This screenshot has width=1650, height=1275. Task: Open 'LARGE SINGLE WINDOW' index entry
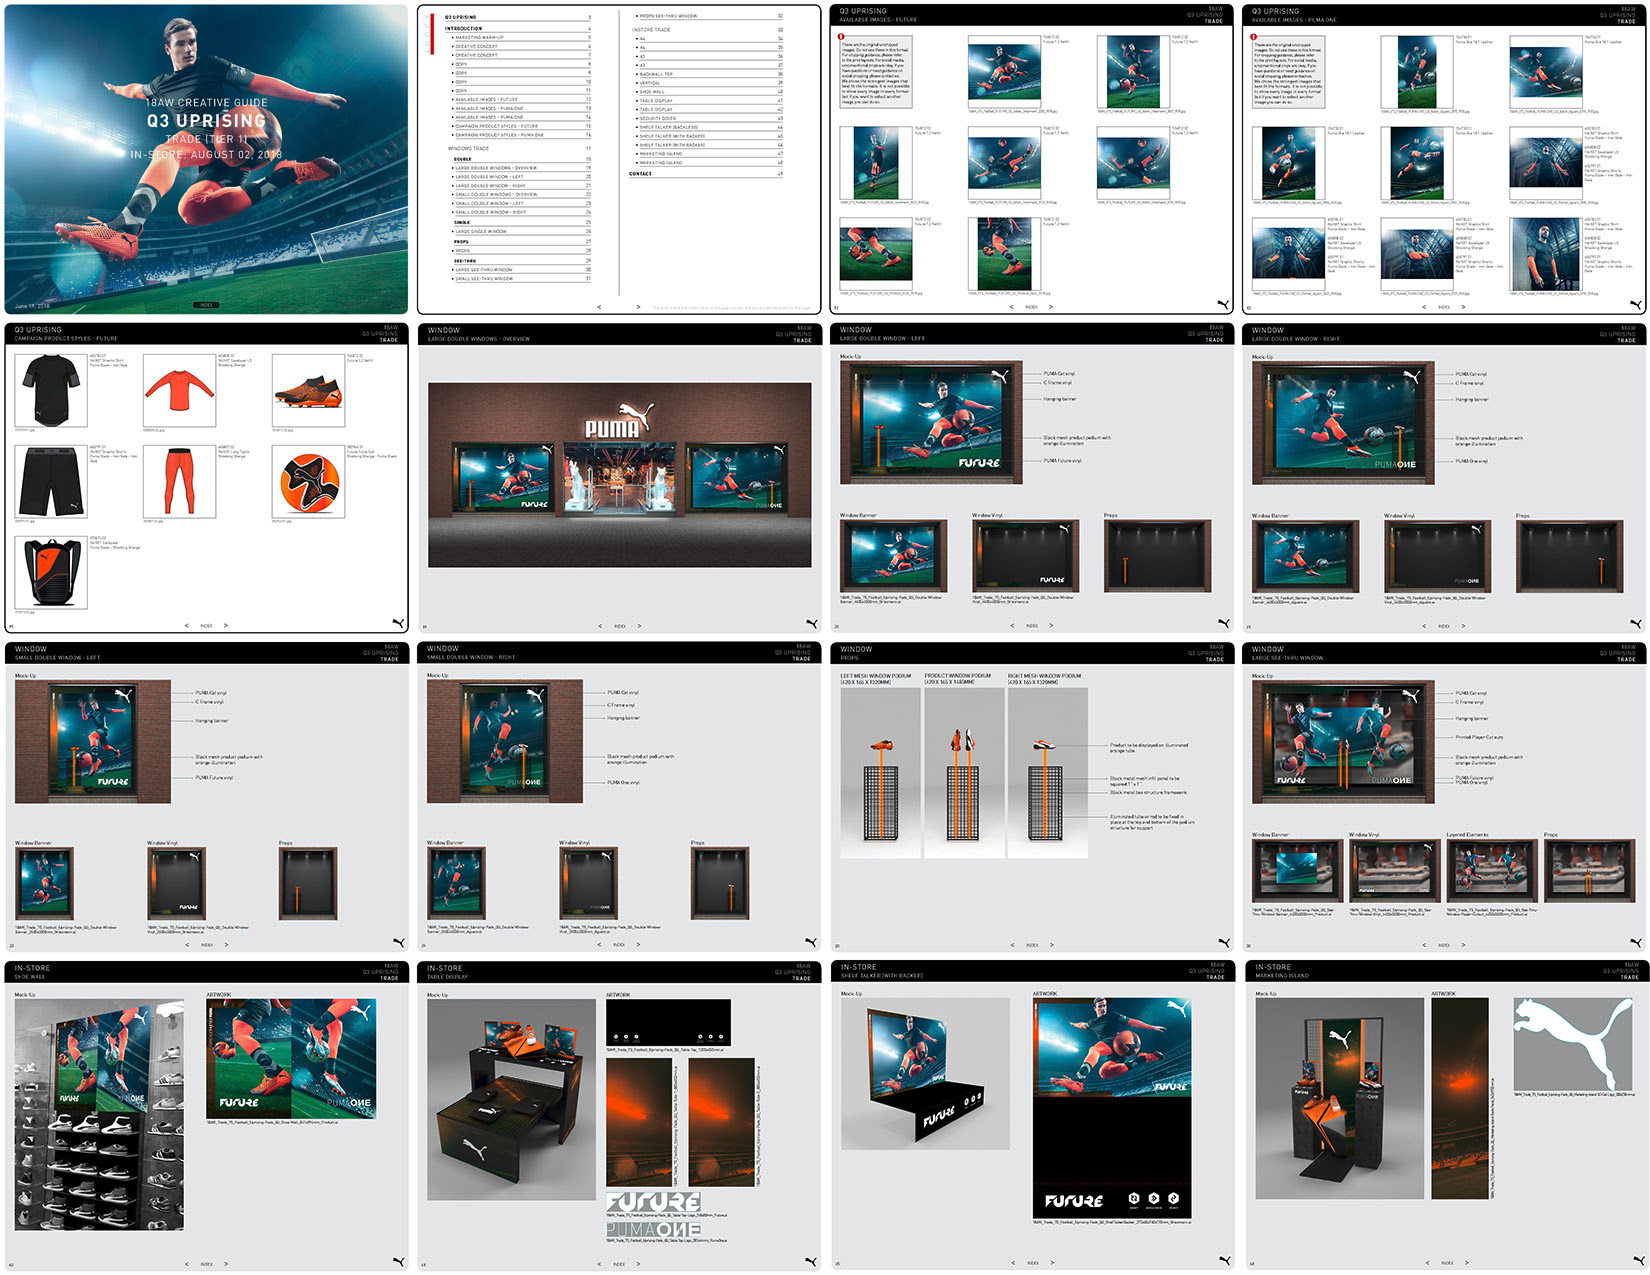pos(520,231)
